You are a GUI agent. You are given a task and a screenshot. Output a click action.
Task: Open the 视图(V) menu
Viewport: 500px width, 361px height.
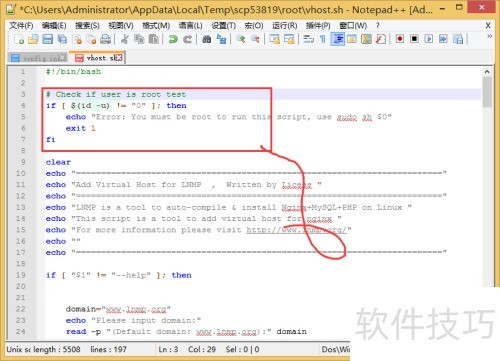coord(121,25)
